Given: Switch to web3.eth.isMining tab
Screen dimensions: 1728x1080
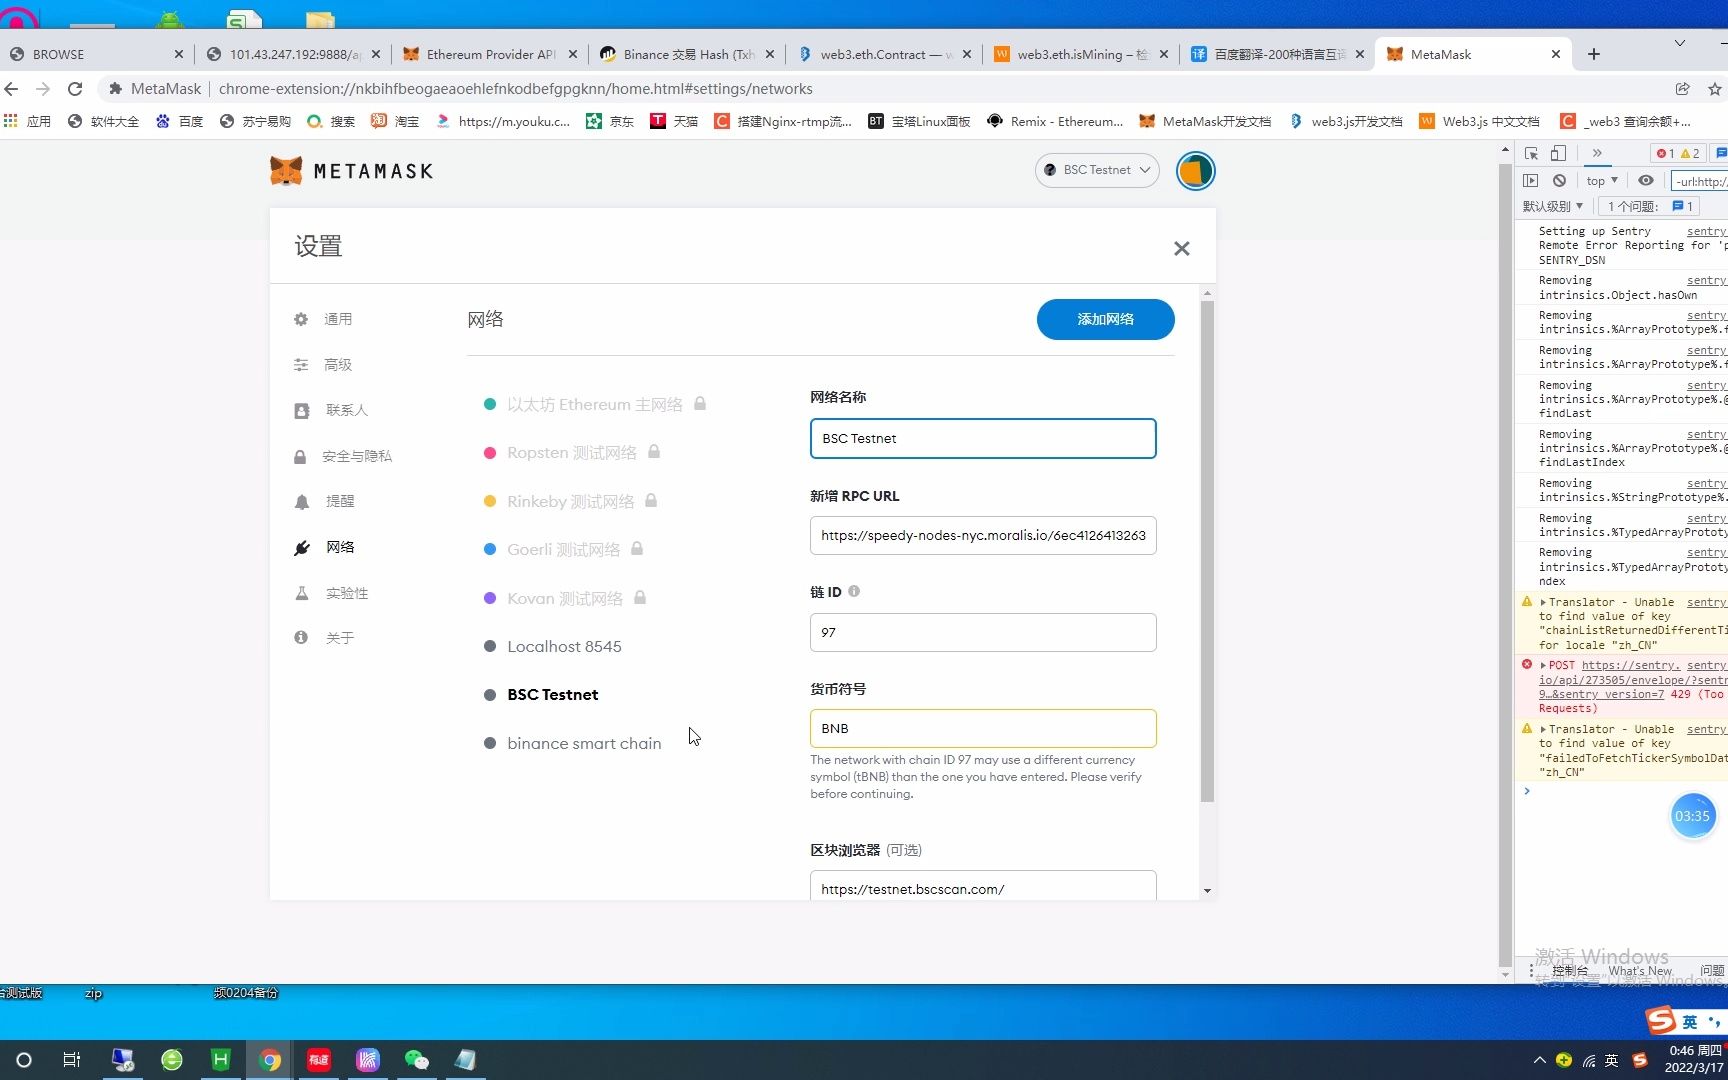Looking at the screenshot, I should [1082, 54].
